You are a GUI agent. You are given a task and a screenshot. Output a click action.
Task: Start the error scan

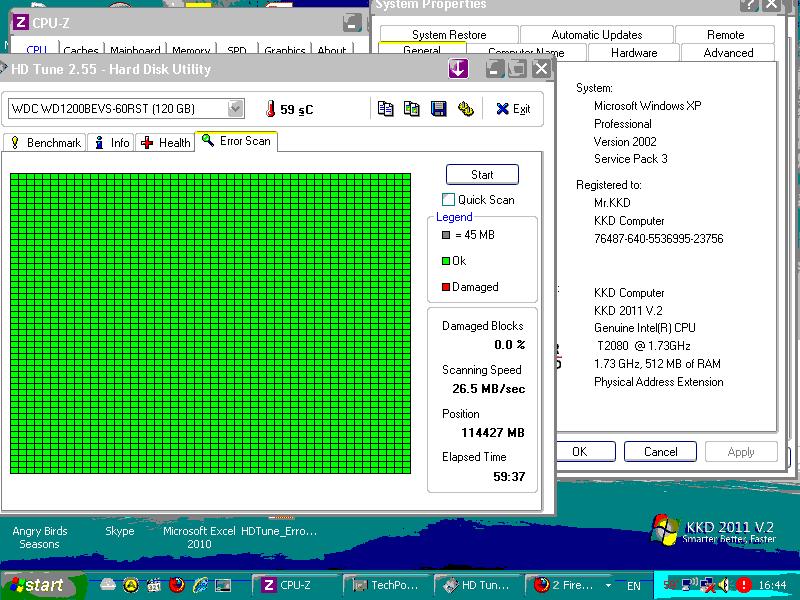(482, 174)
